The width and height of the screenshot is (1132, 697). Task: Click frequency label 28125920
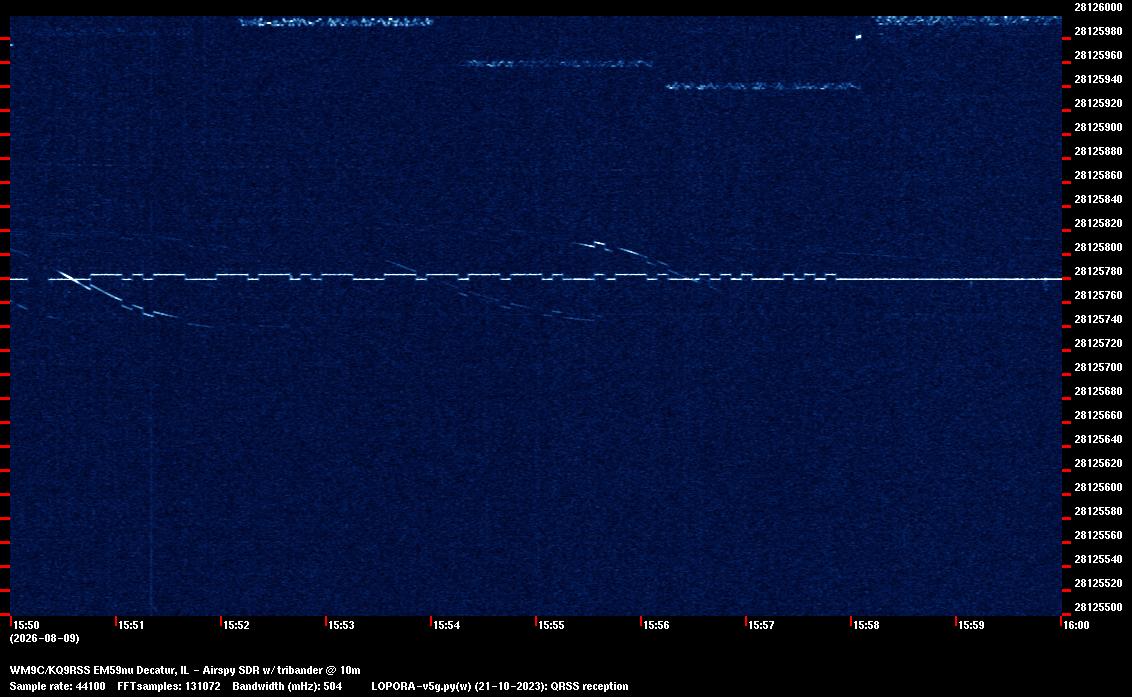coord(1098,103)
